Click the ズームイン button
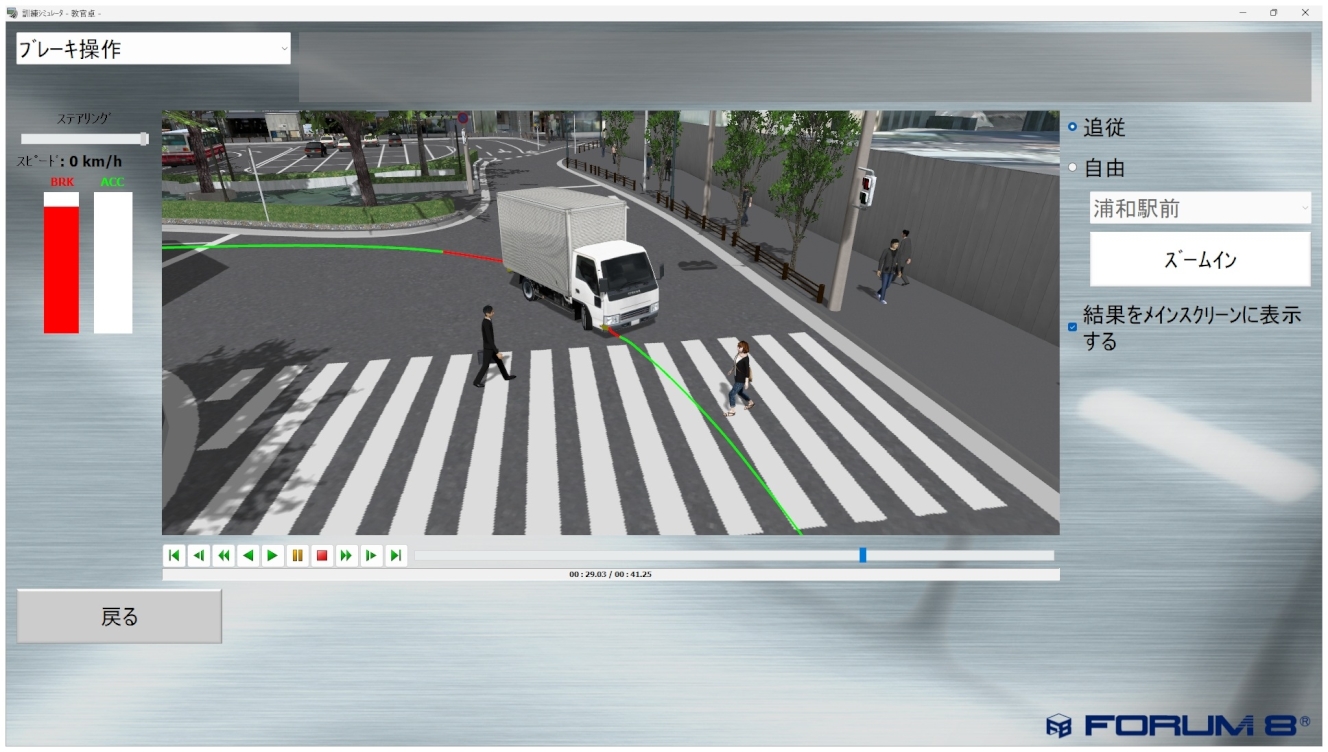Image resolution: width=1328 pixels, height=752 pixels. coord(1199,260)
